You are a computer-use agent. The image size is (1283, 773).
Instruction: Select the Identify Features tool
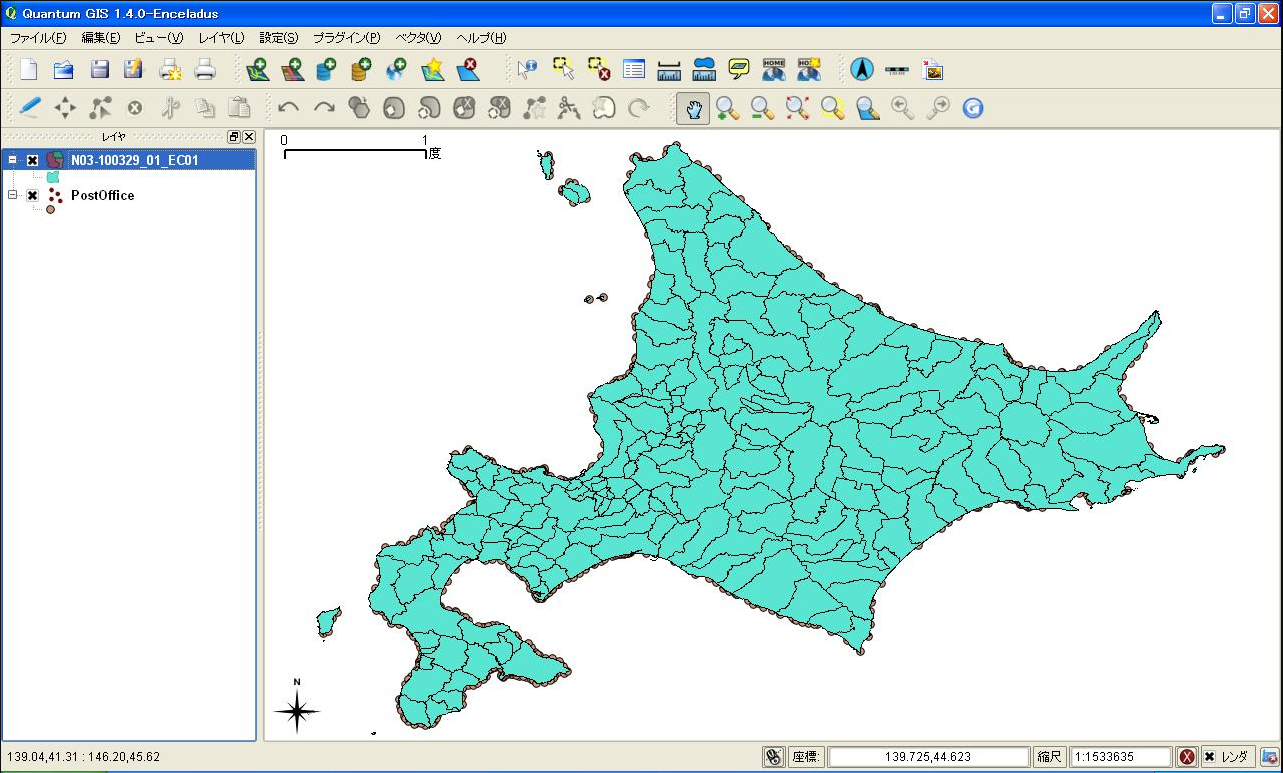point(527,70)
